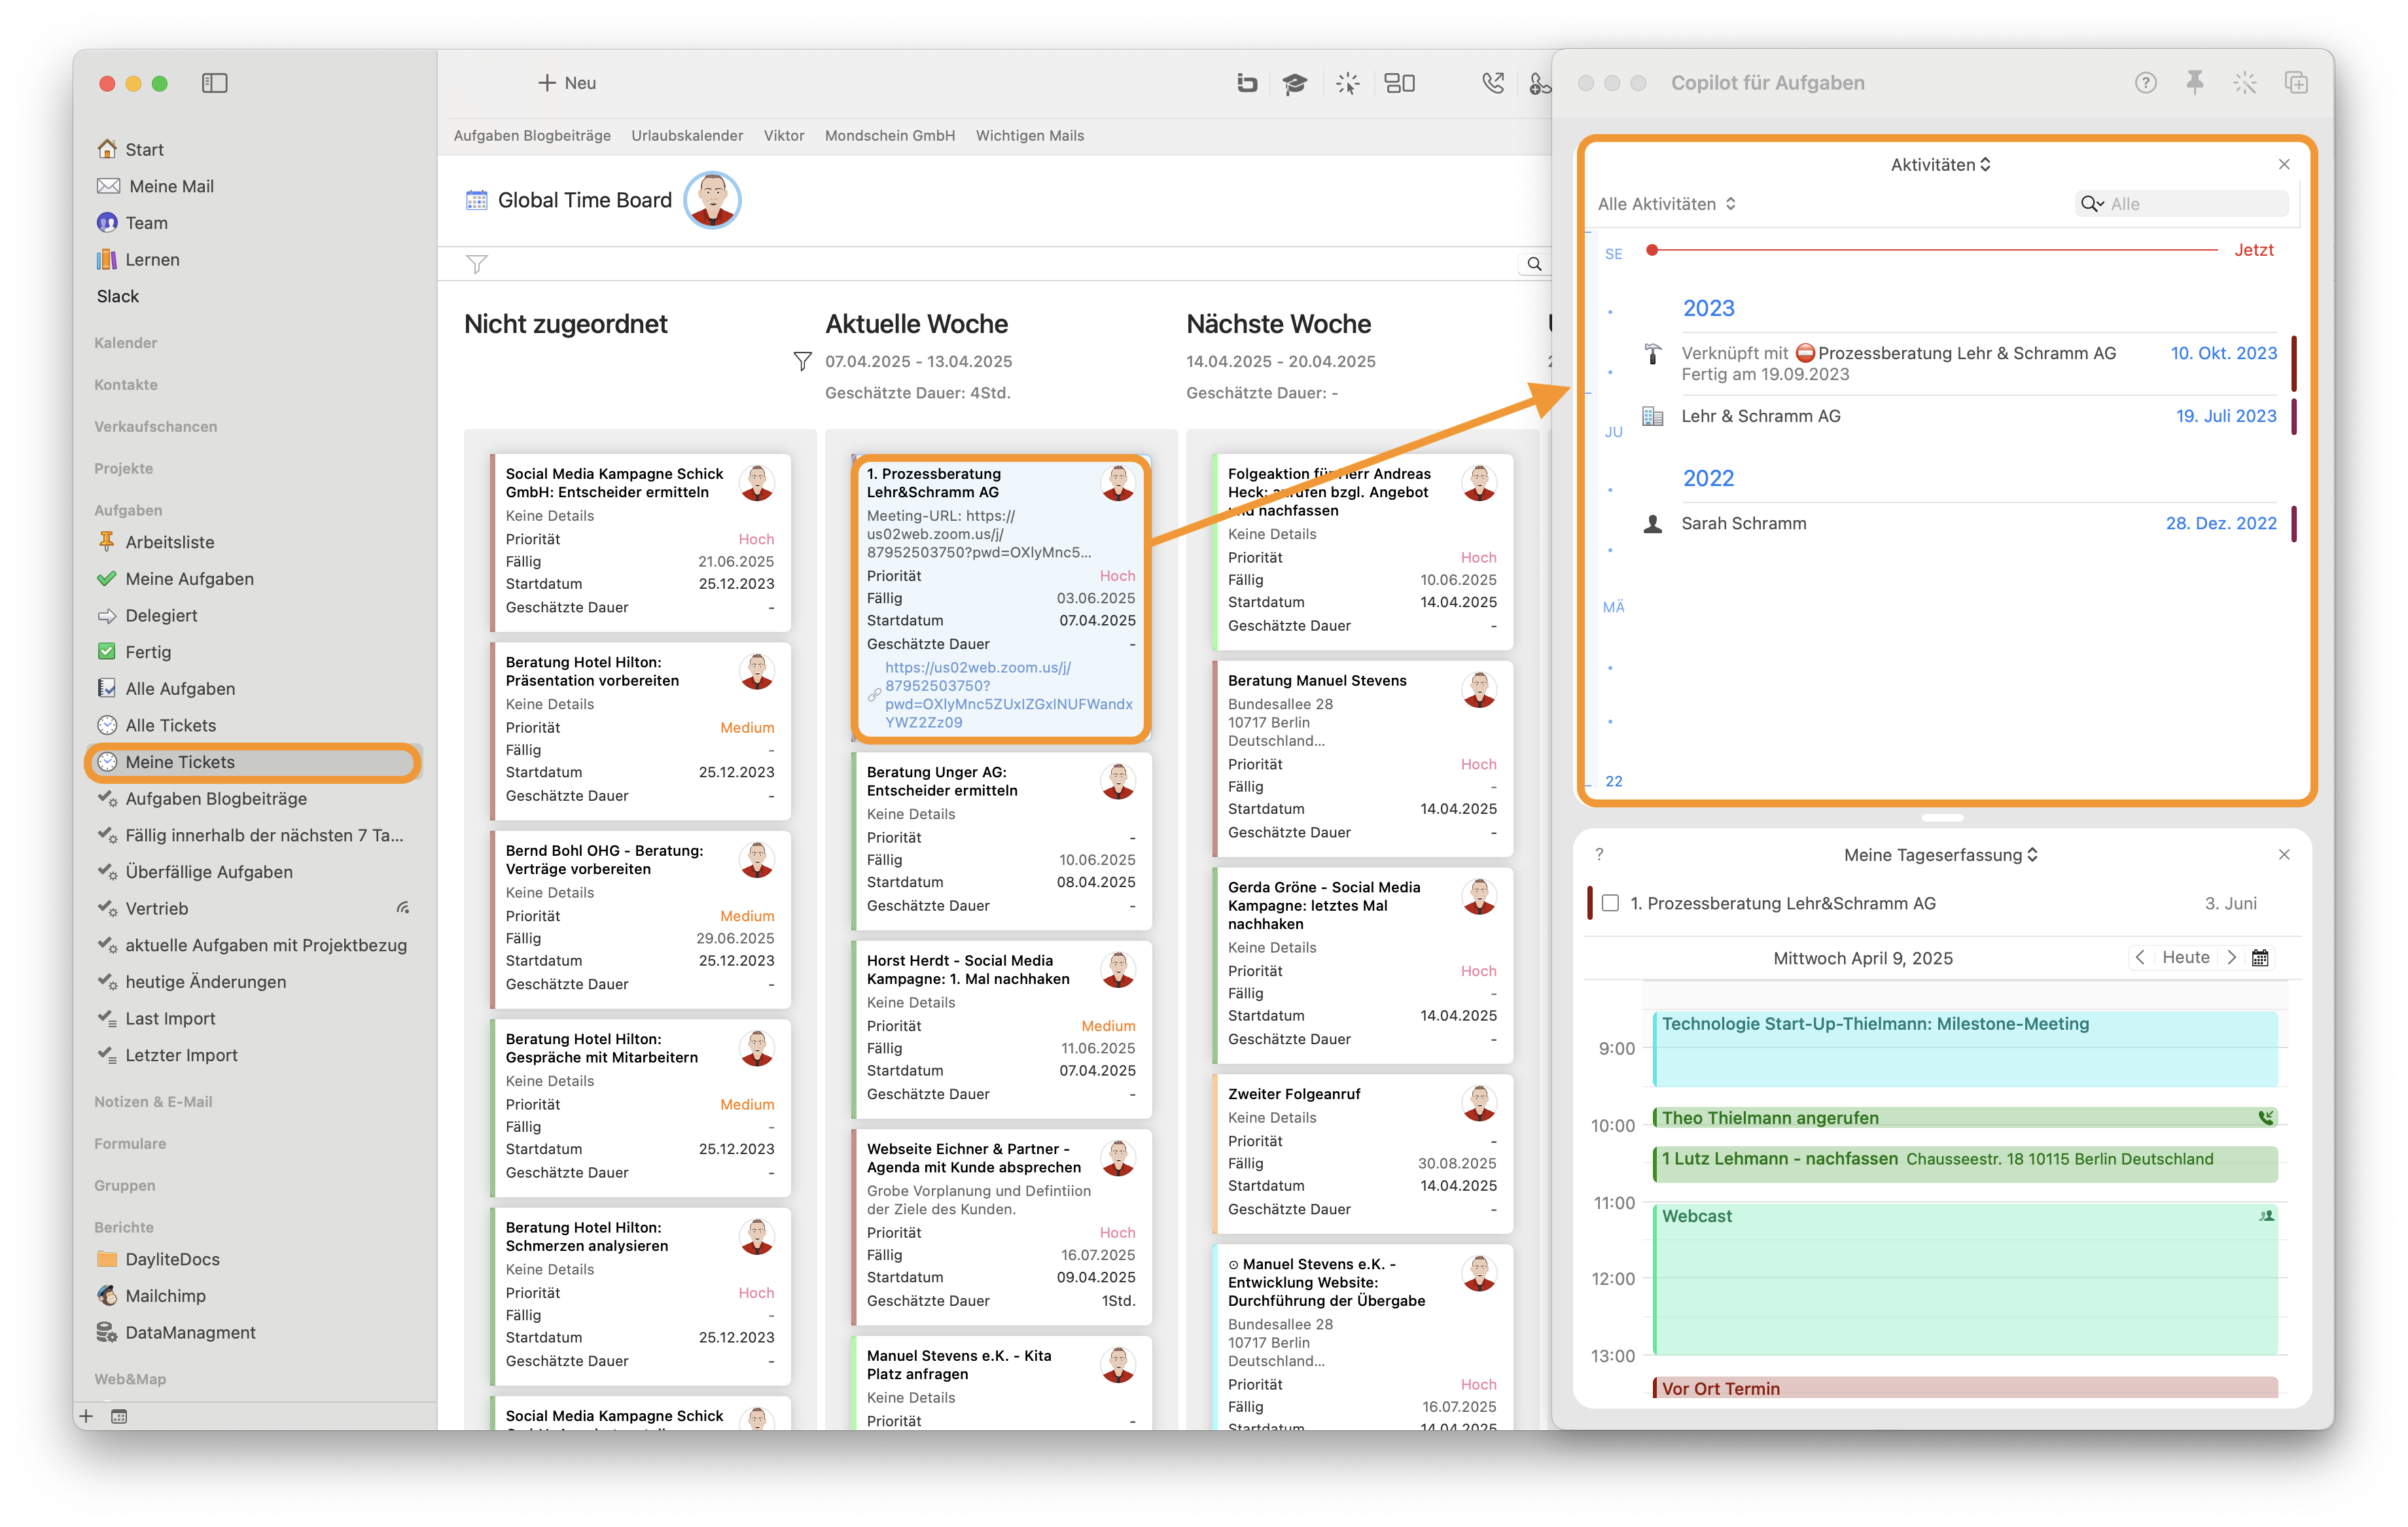Screen dimensions: 2408x1527
Task: Click the Neu button
Action: (567, 83)
